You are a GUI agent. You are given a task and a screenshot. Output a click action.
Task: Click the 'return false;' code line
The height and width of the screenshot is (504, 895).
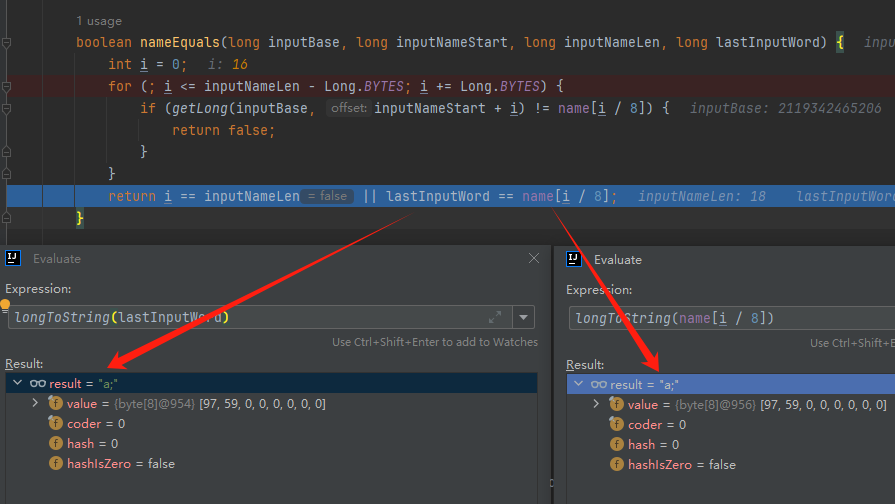coord(223,131)
